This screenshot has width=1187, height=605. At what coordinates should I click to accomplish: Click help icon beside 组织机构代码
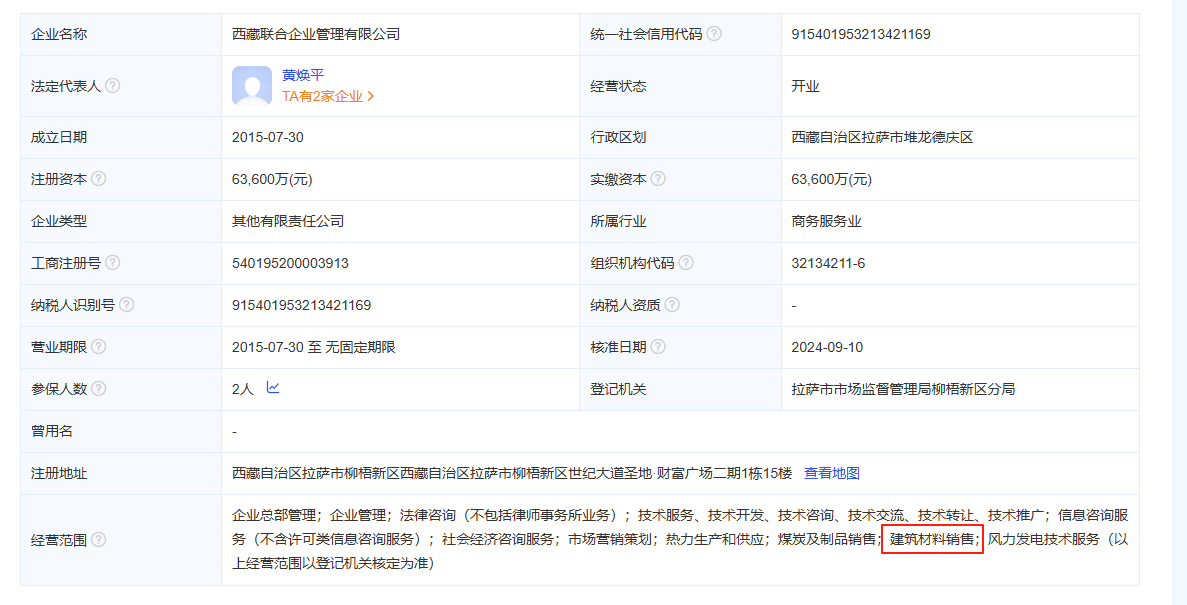[686, 263]
